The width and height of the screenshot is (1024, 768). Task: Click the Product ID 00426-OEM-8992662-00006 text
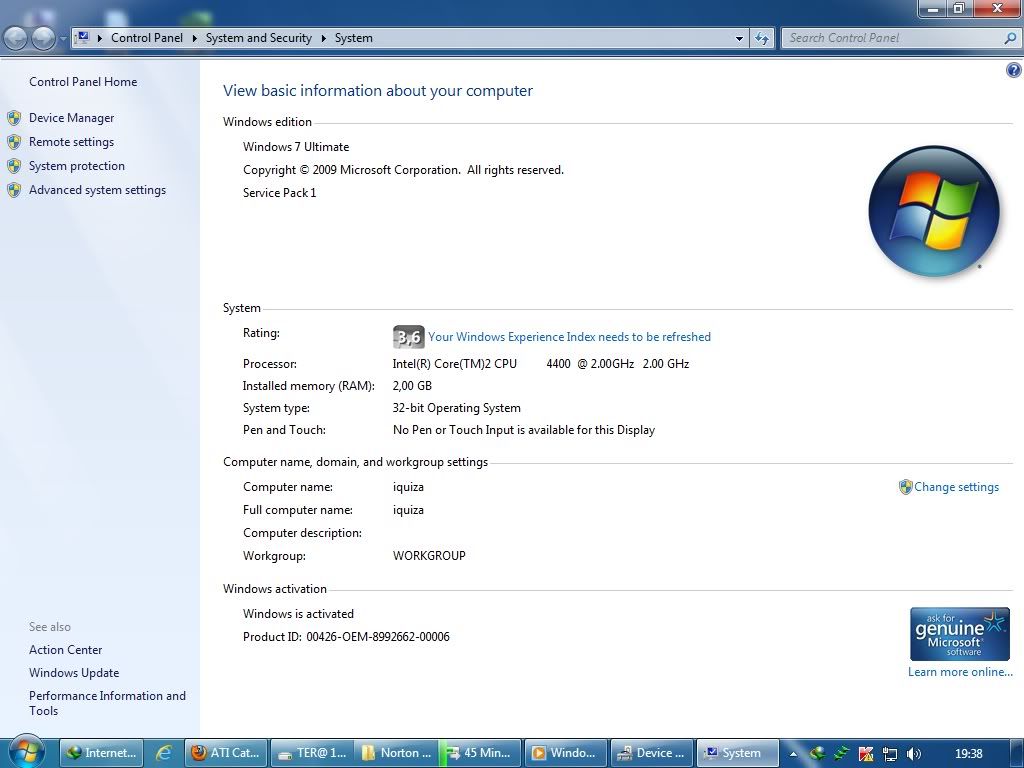[x=346, y=637]
